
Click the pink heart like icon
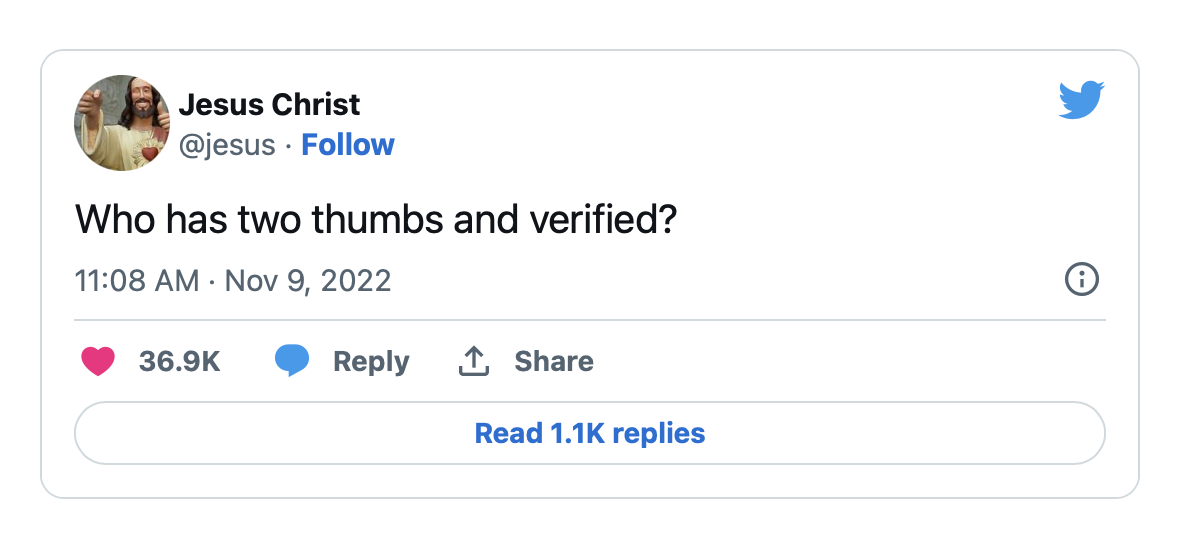tap(98, 361)
